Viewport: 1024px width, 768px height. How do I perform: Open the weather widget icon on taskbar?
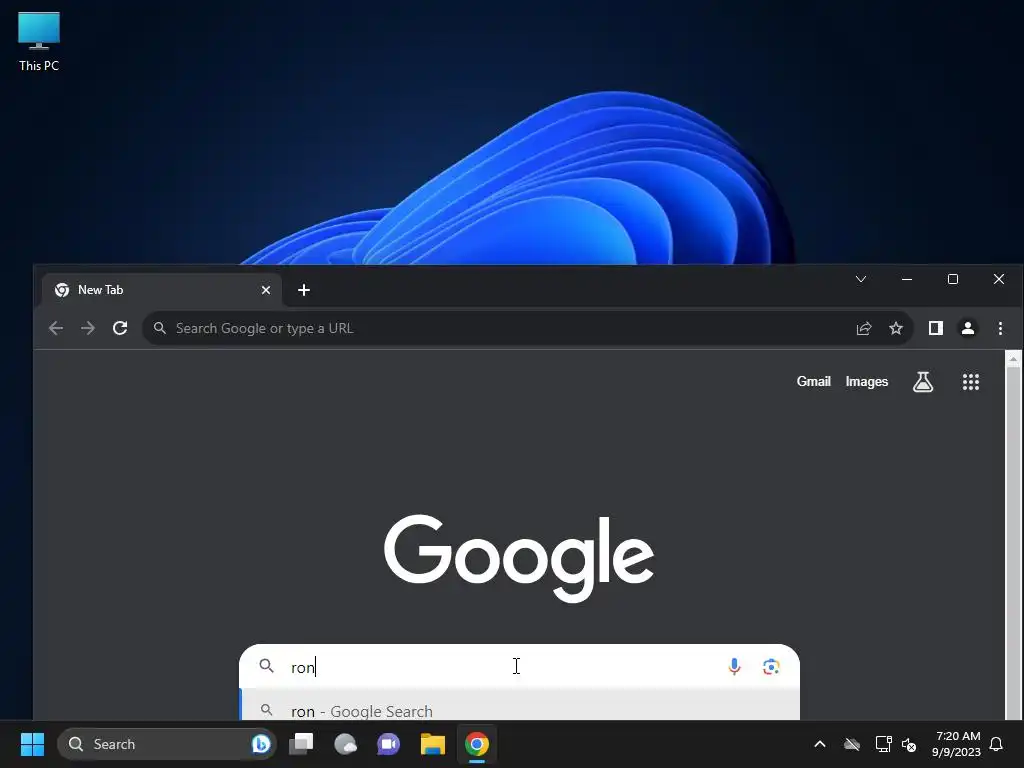[x=345, y=744]
